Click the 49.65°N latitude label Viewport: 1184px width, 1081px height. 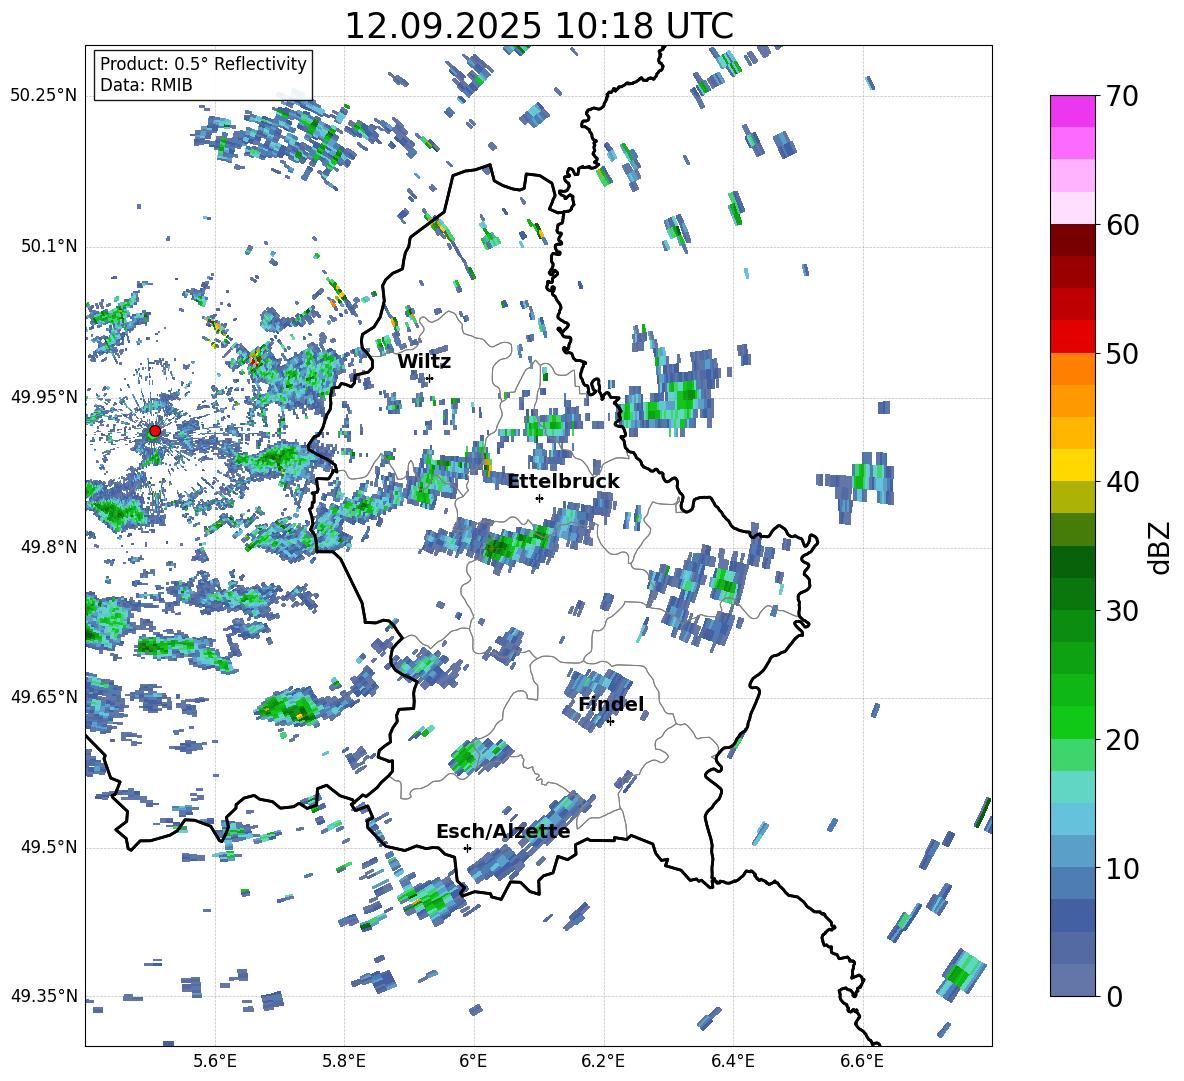44,697
